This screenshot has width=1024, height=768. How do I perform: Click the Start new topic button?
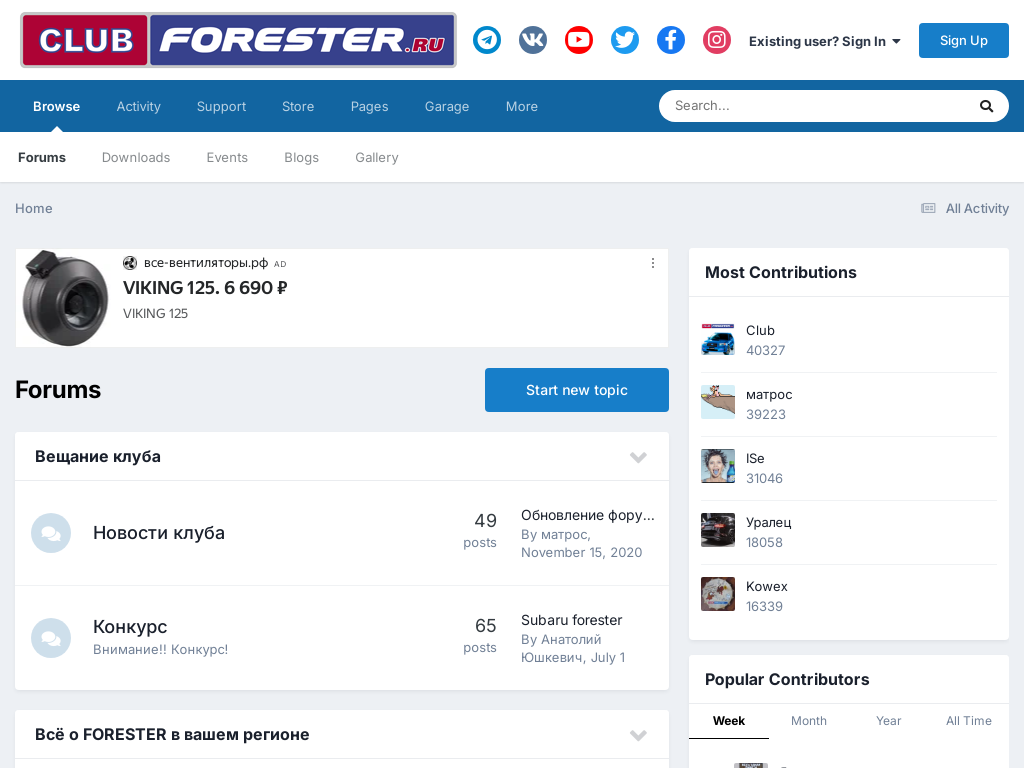(x=576, y=390)
